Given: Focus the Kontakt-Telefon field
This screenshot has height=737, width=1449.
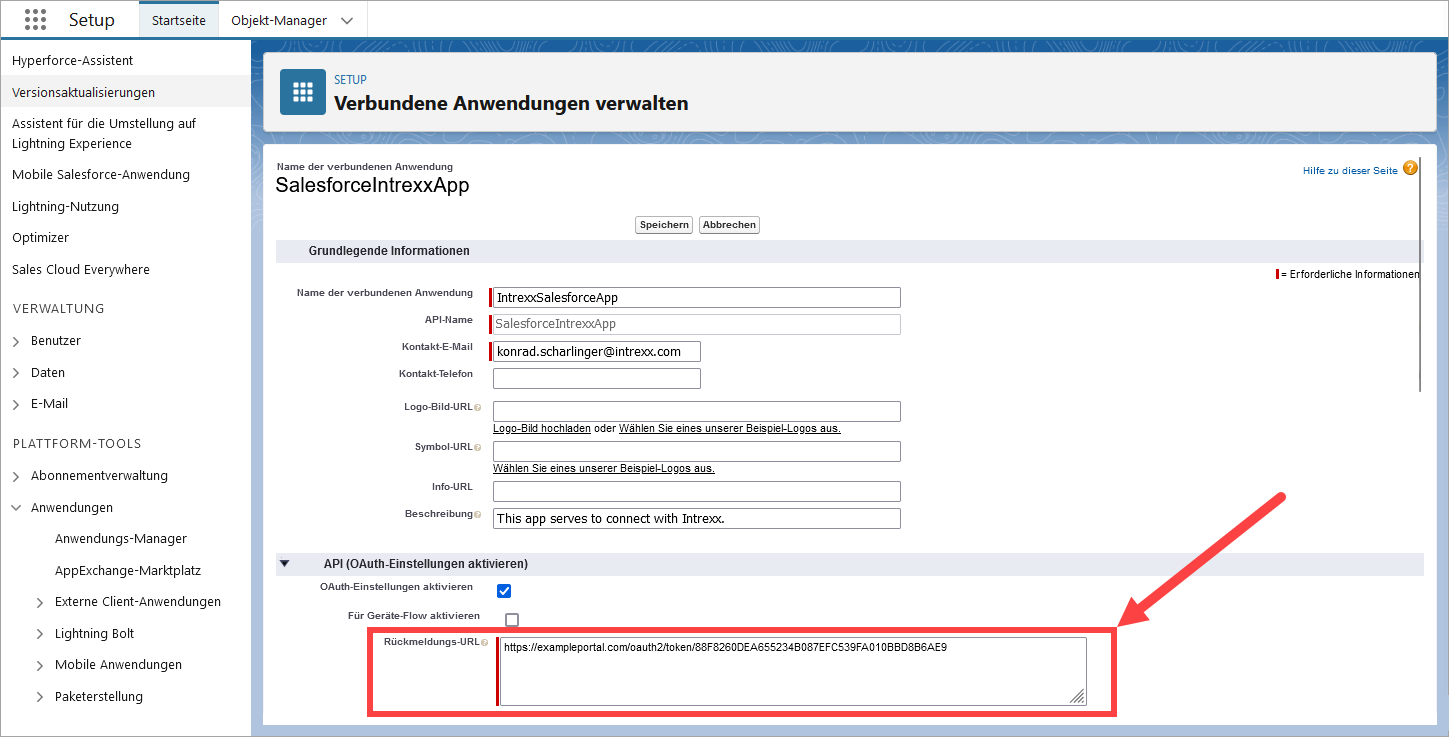Looking at the screenshot, I should [x=597, y=378].
